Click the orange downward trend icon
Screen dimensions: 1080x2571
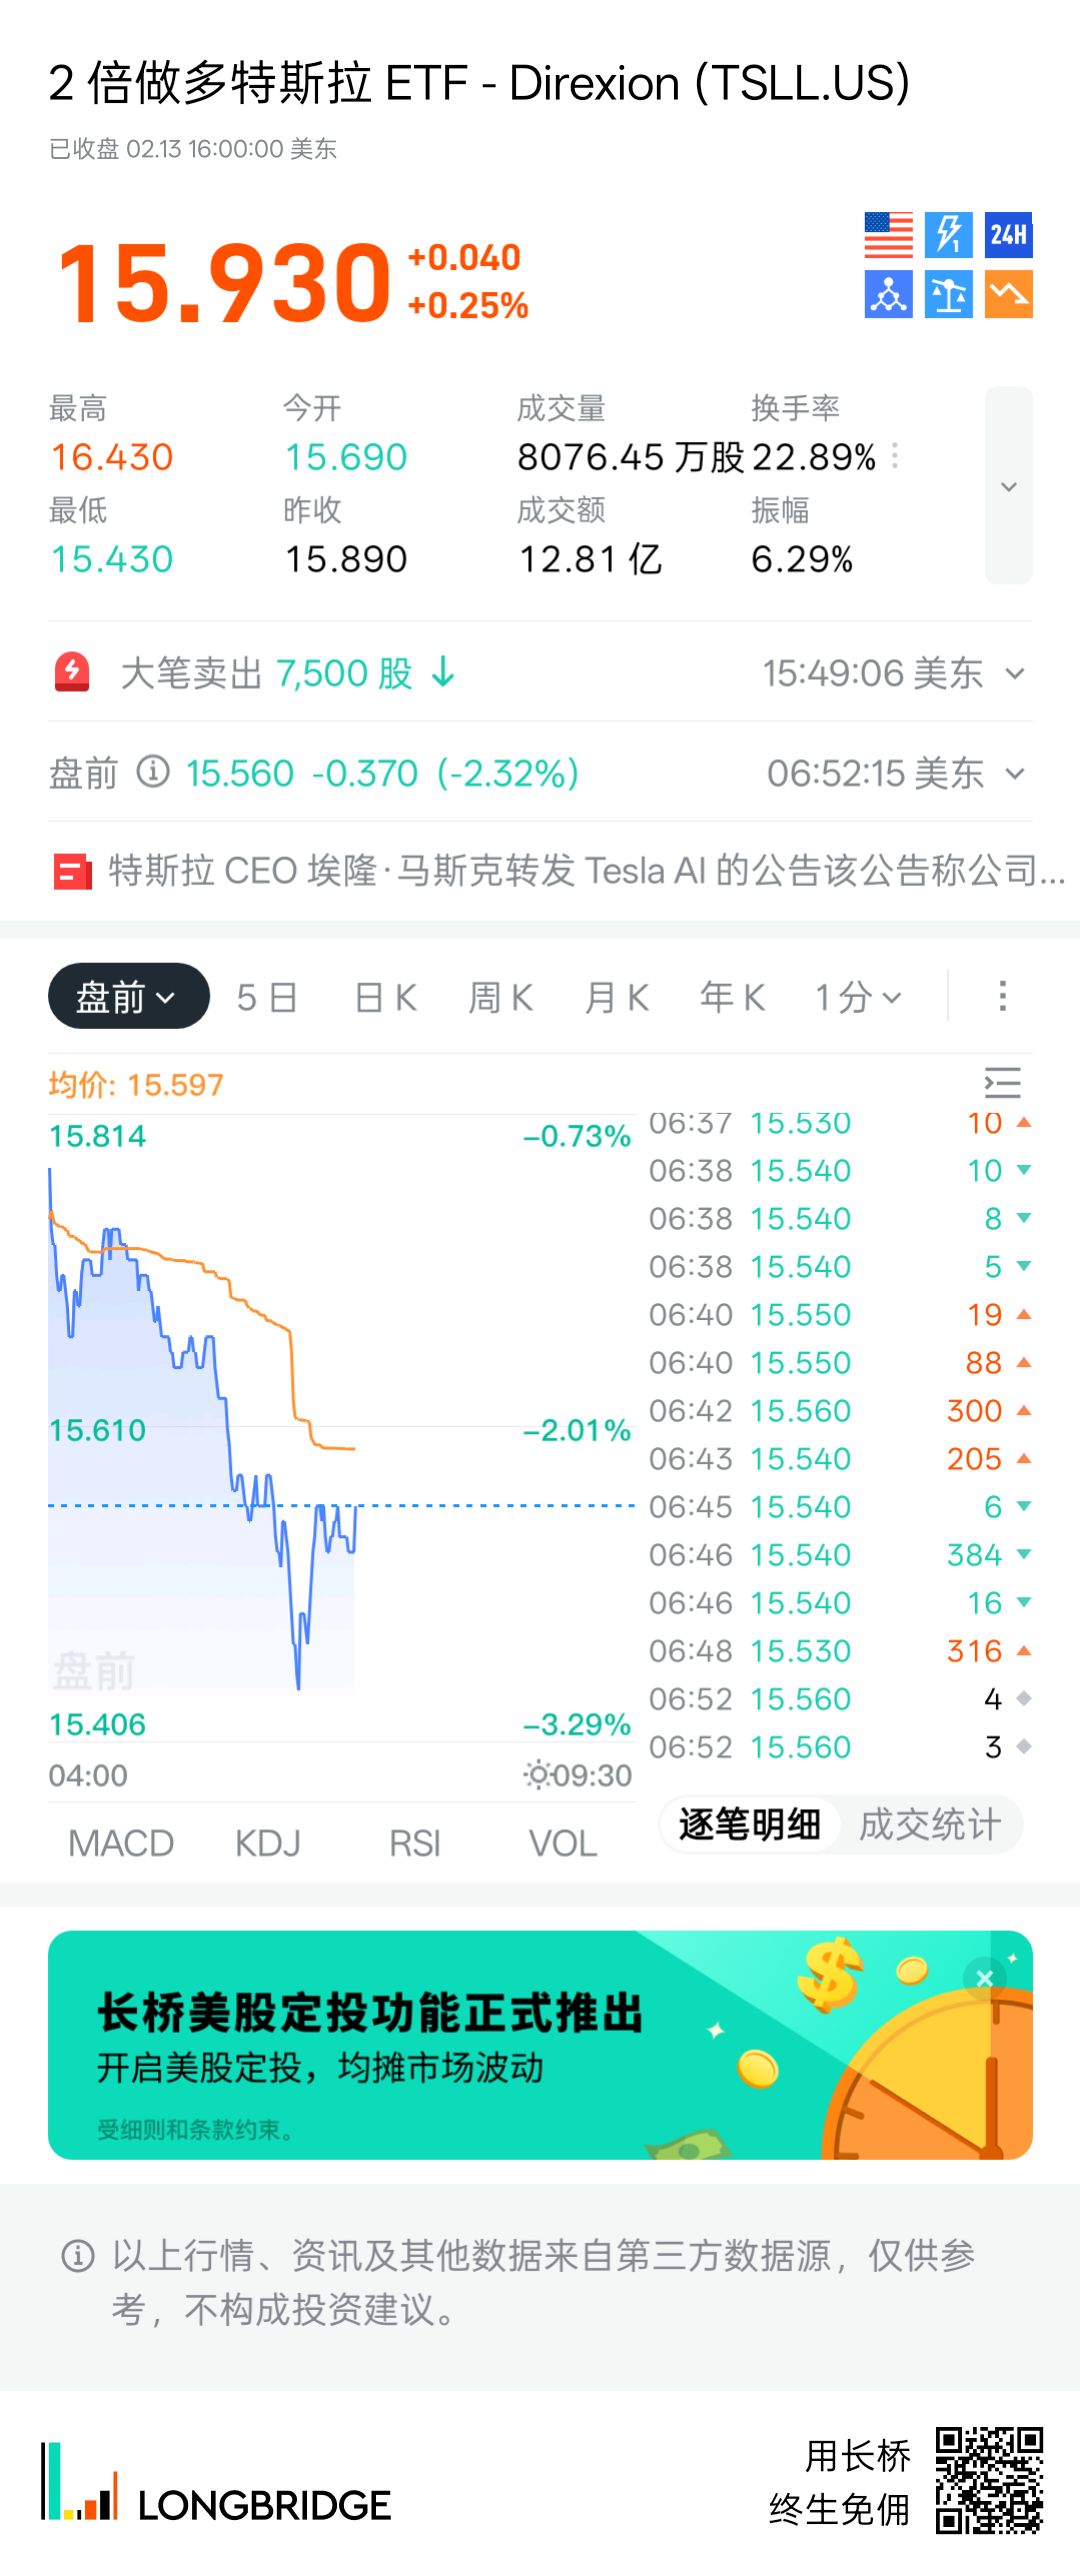1008,295
